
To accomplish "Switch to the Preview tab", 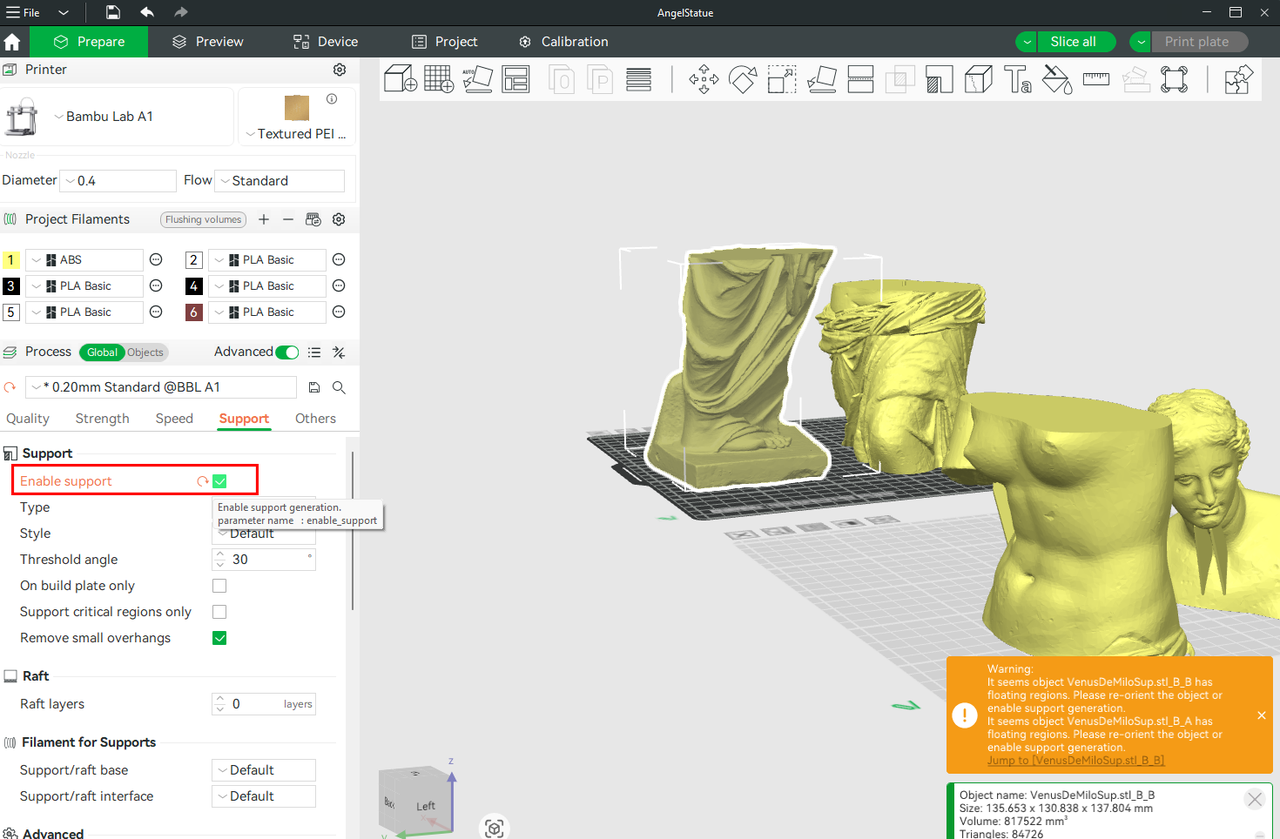I will (208, 42).
